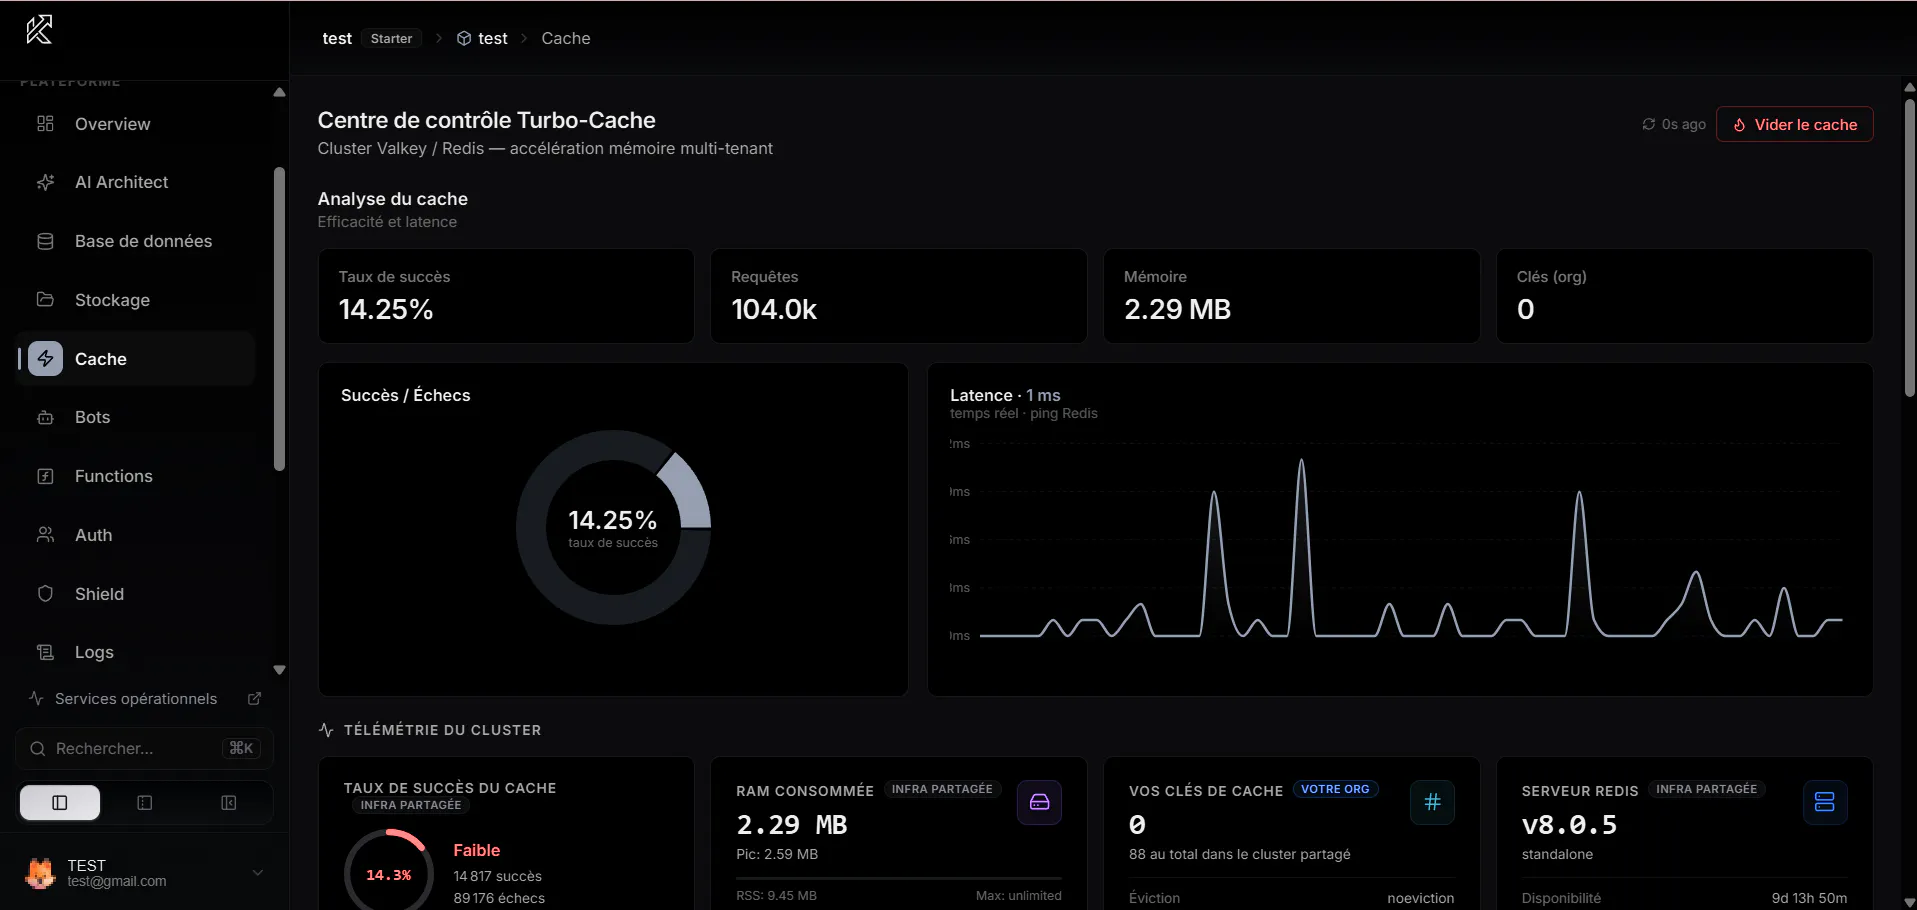Viewport: 1917px width, 910px height.
Task: Click the sidebar scroll up arrow
Action: coord(279,92)
